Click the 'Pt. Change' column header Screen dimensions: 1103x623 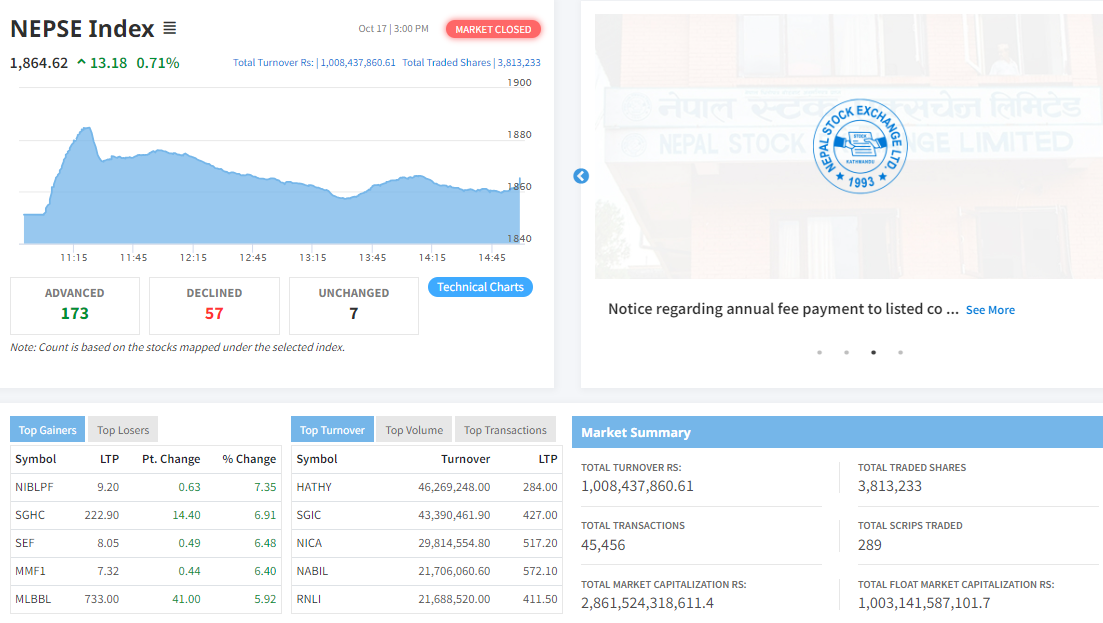(x=171, y=459)
